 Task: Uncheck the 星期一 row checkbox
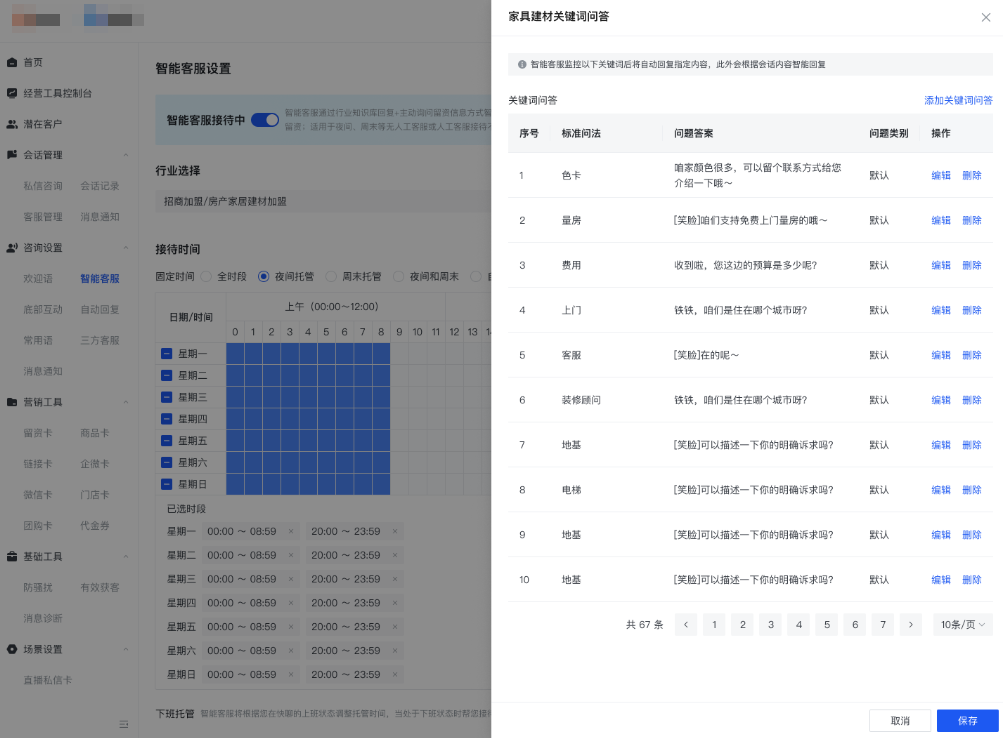166,353
